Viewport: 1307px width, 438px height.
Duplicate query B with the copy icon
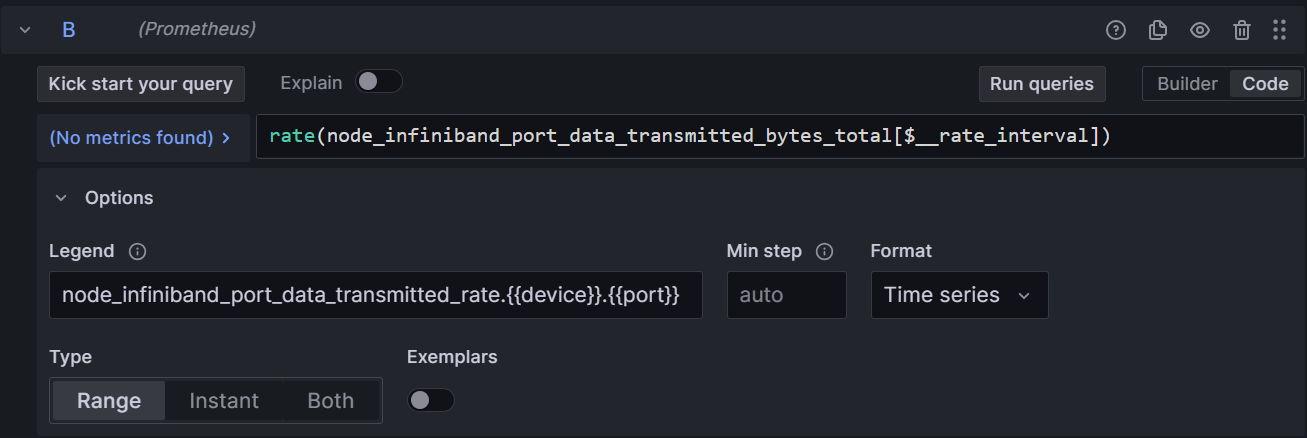coord(1158,30)
